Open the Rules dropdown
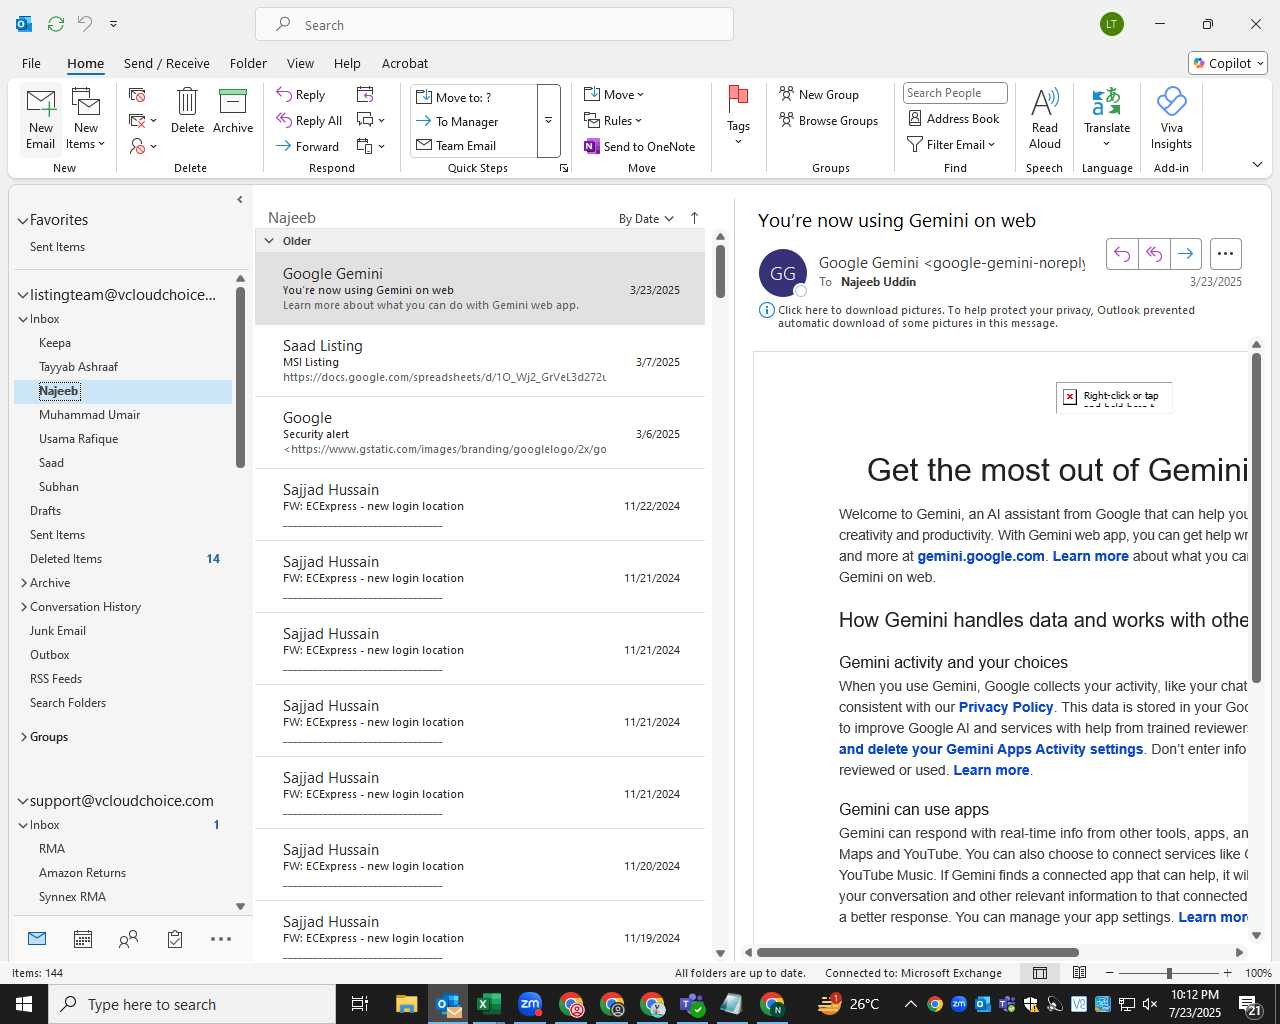This screenshot has height=1024, width=1280. pos(613,120)
